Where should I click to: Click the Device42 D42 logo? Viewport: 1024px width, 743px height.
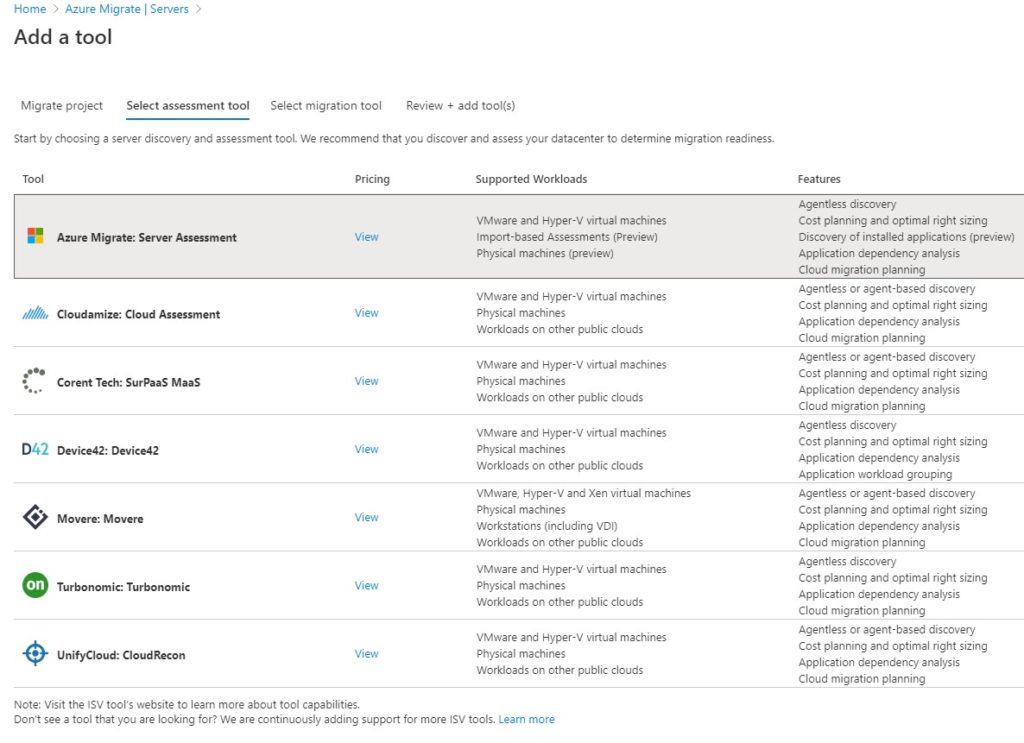pos(35,449)
